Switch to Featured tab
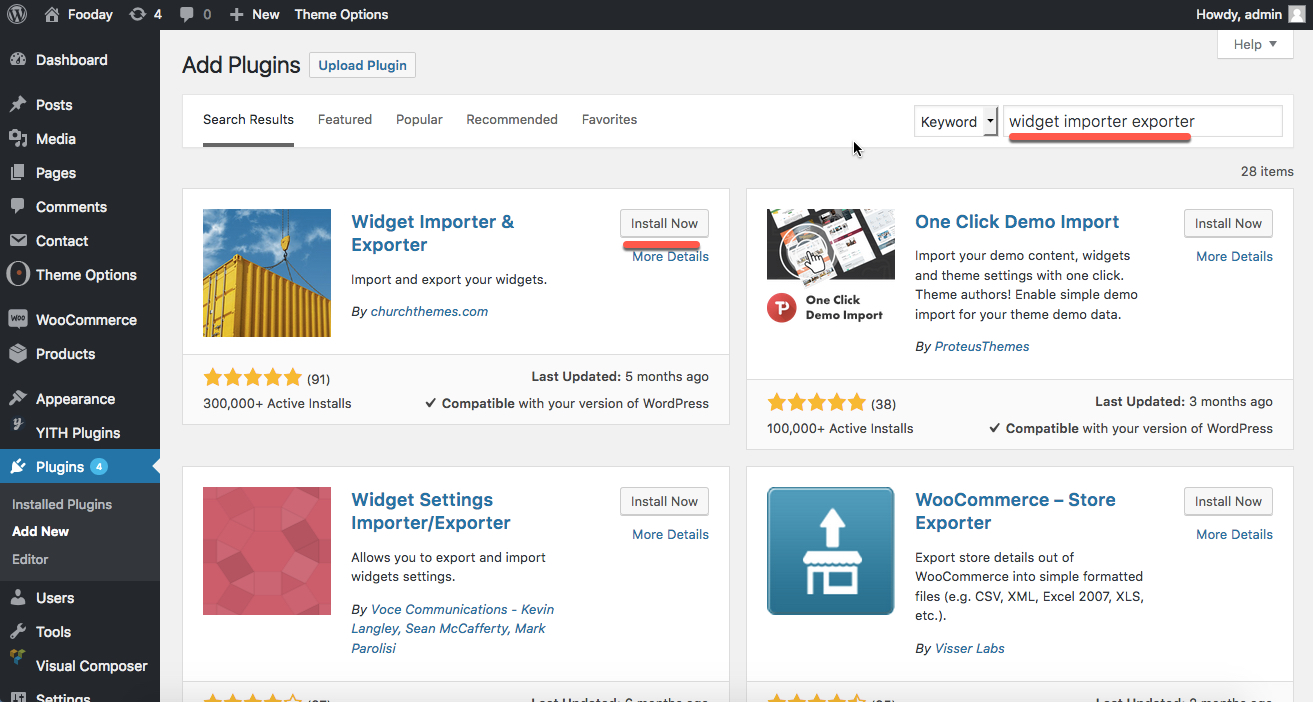Viewport: 1313px width, 702px height. coord(345,120)
